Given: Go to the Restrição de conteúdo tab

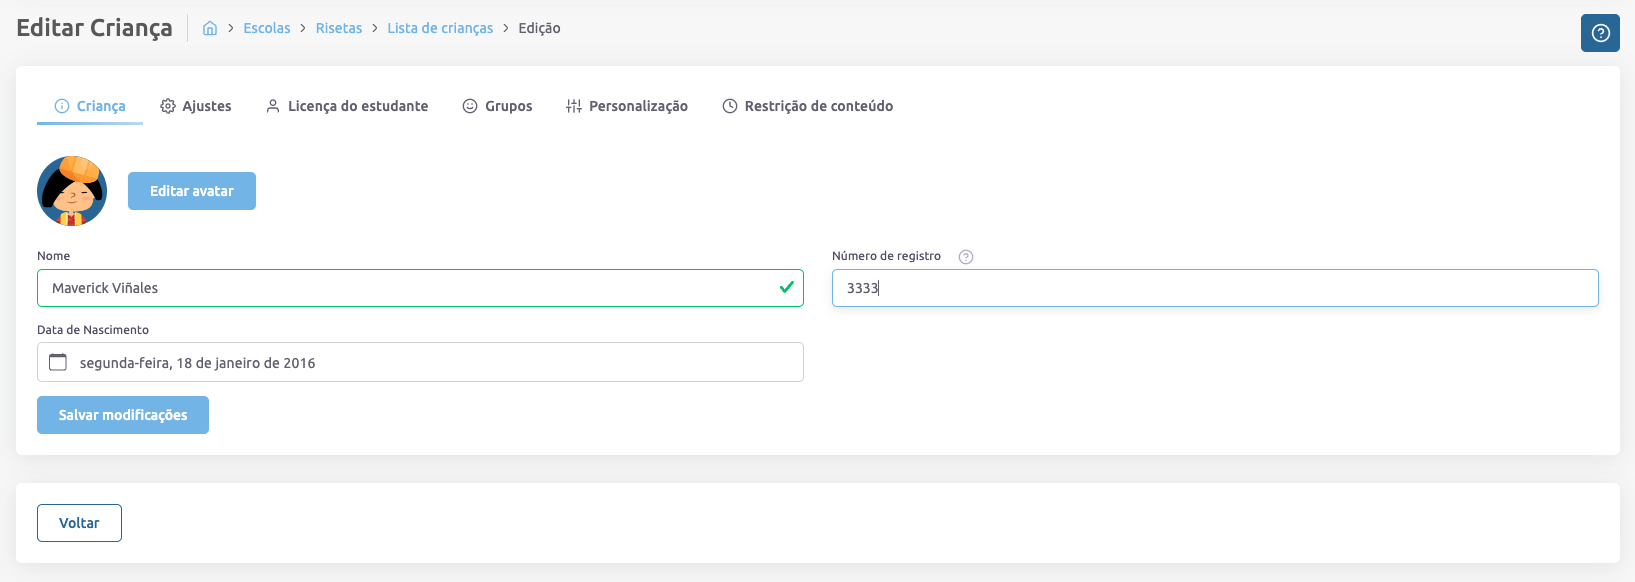Looking at the screenshot, I should click(818, 106).
